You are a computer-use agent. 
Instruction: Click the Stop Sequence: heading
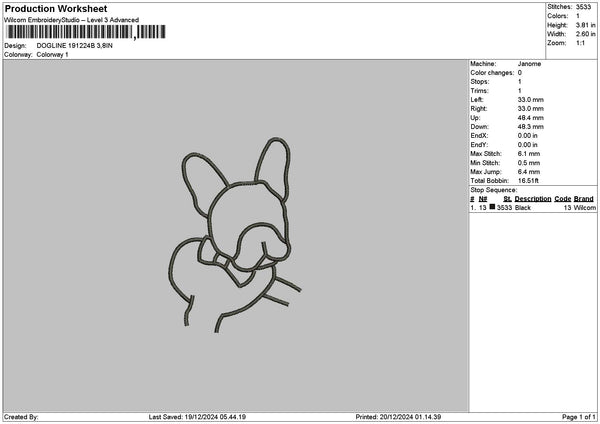(494, 190)
